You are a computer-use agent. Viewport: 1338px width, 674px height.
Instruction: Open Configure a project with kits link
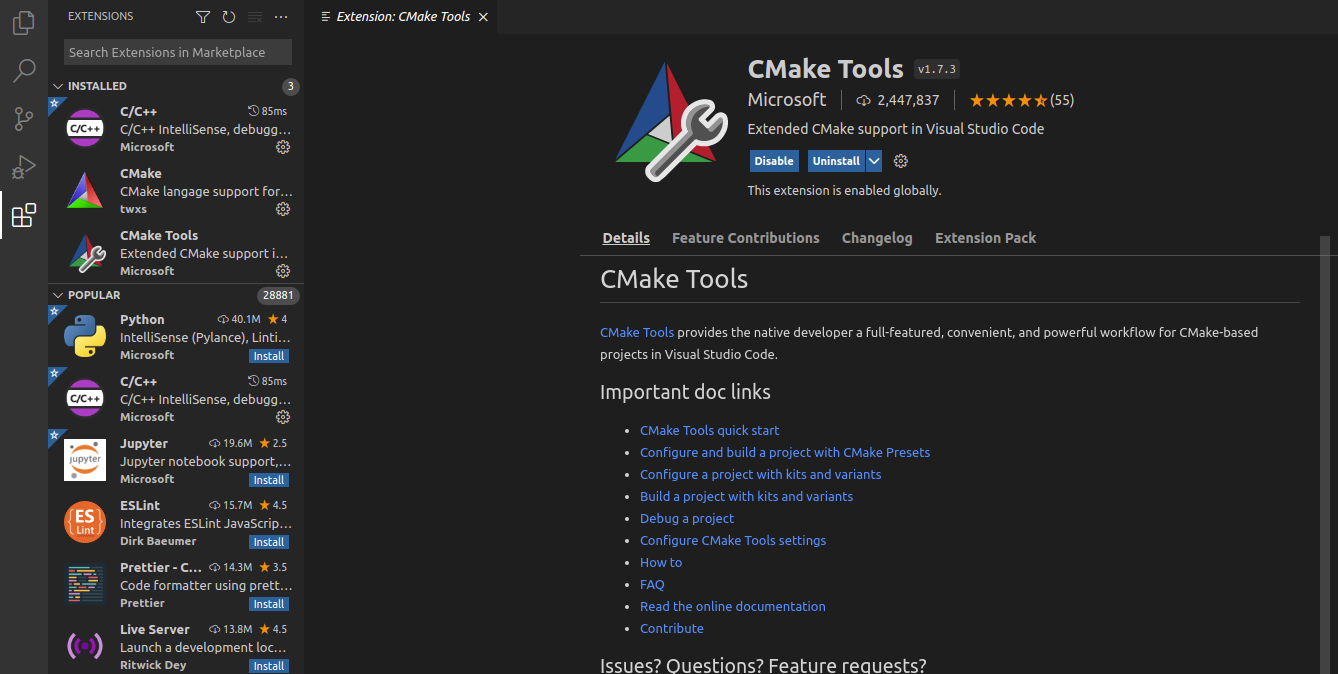click(761, 474)
